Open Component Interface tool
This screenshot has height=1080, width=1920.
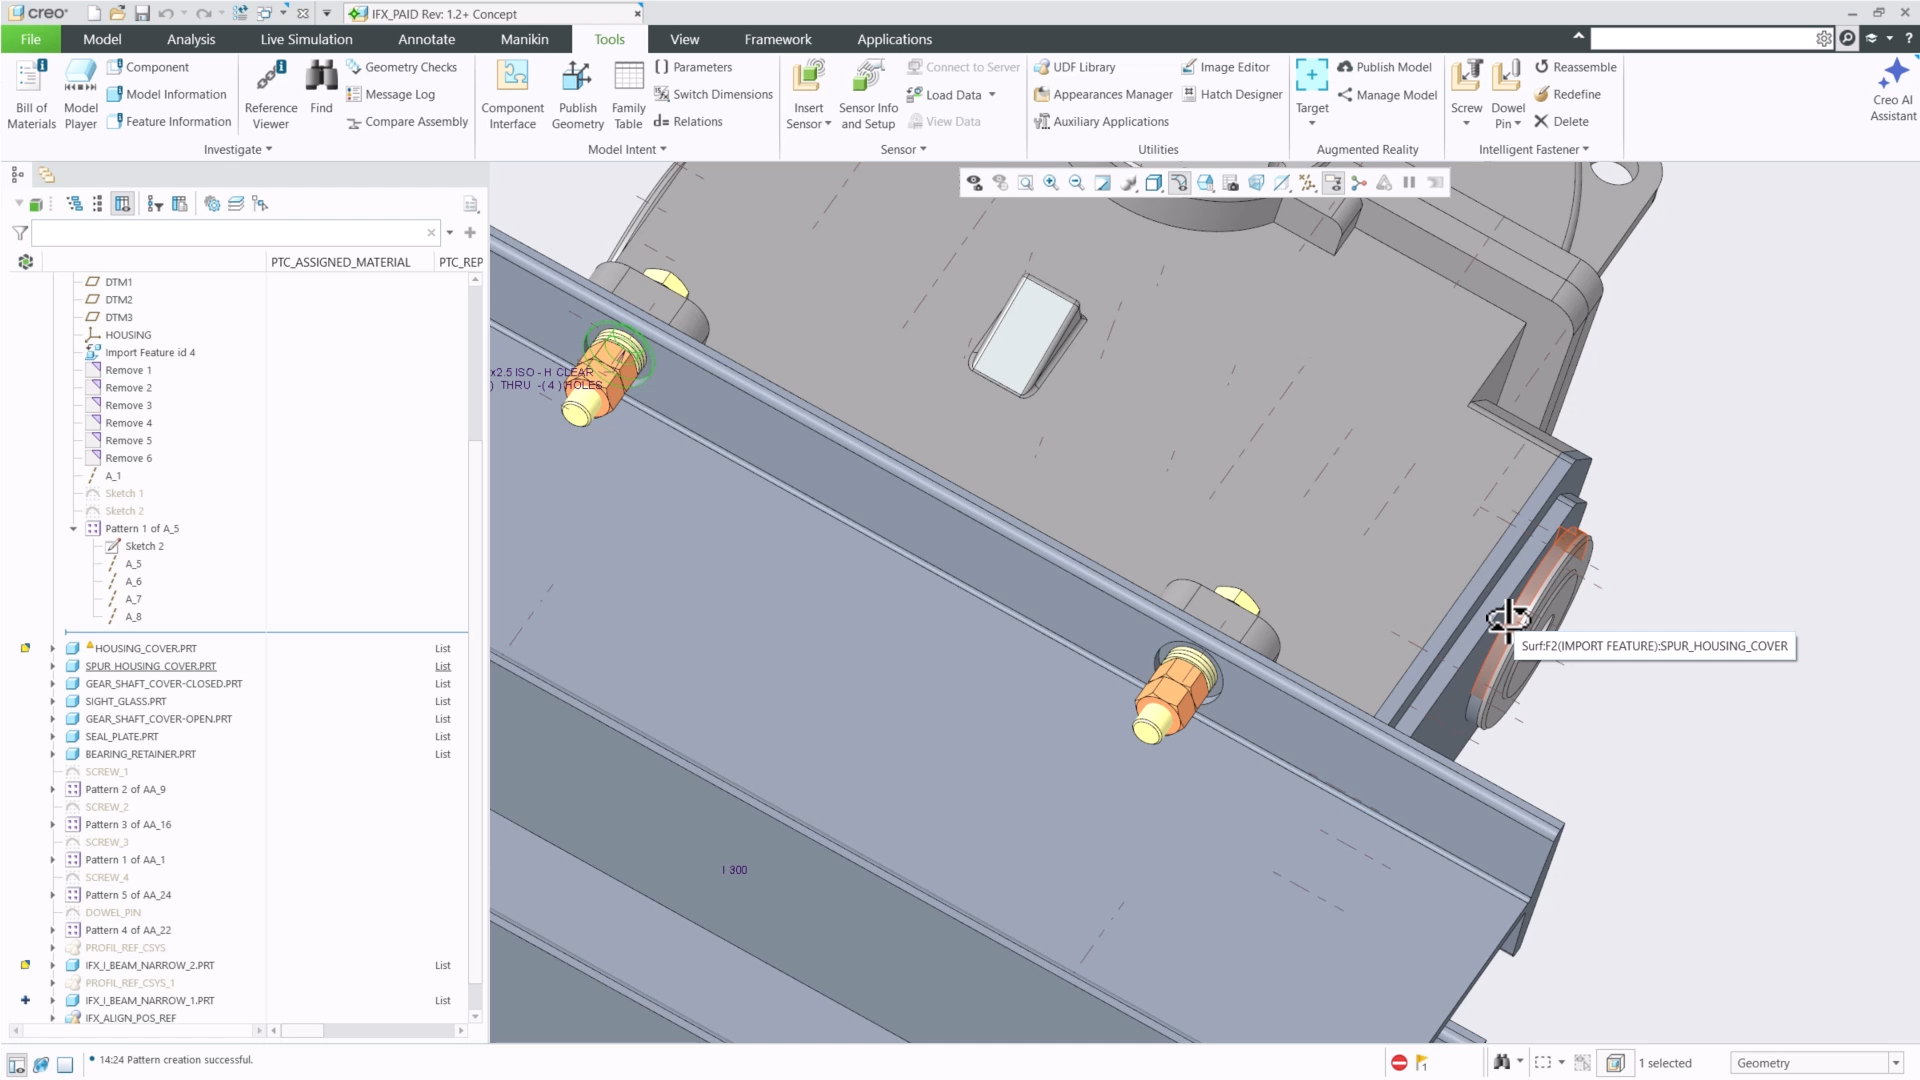tap(512, 95)
